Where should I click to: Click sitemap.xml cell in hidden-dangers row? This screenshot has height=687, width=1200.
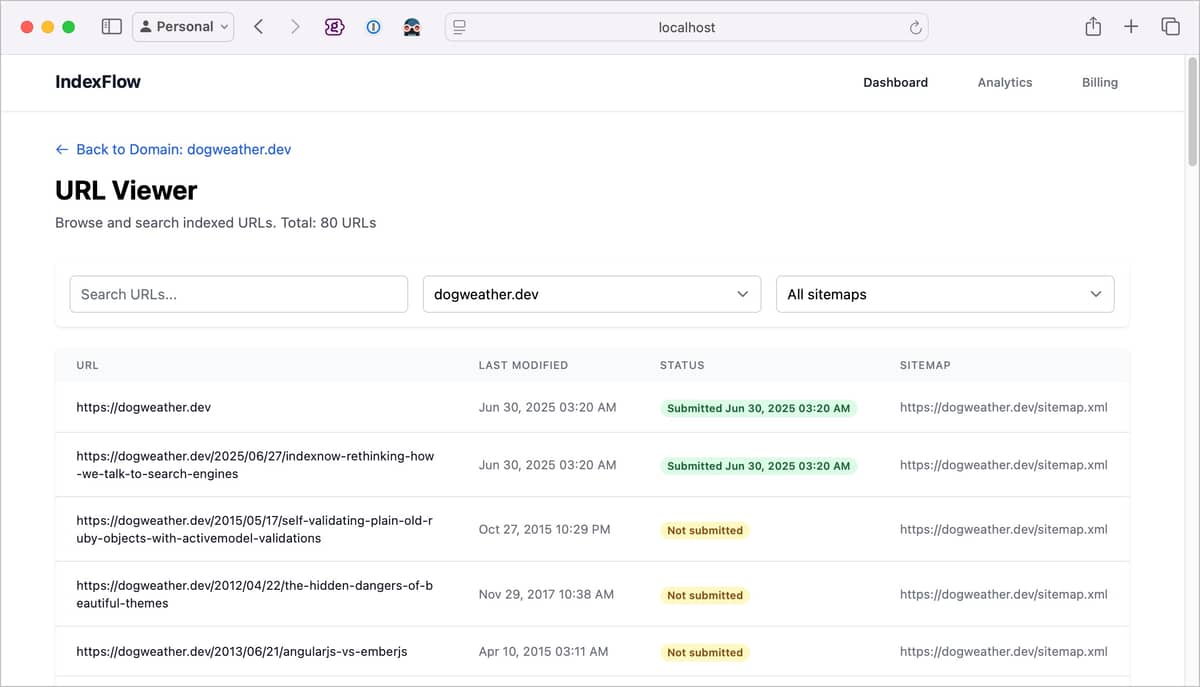(x=1004, y=594)
